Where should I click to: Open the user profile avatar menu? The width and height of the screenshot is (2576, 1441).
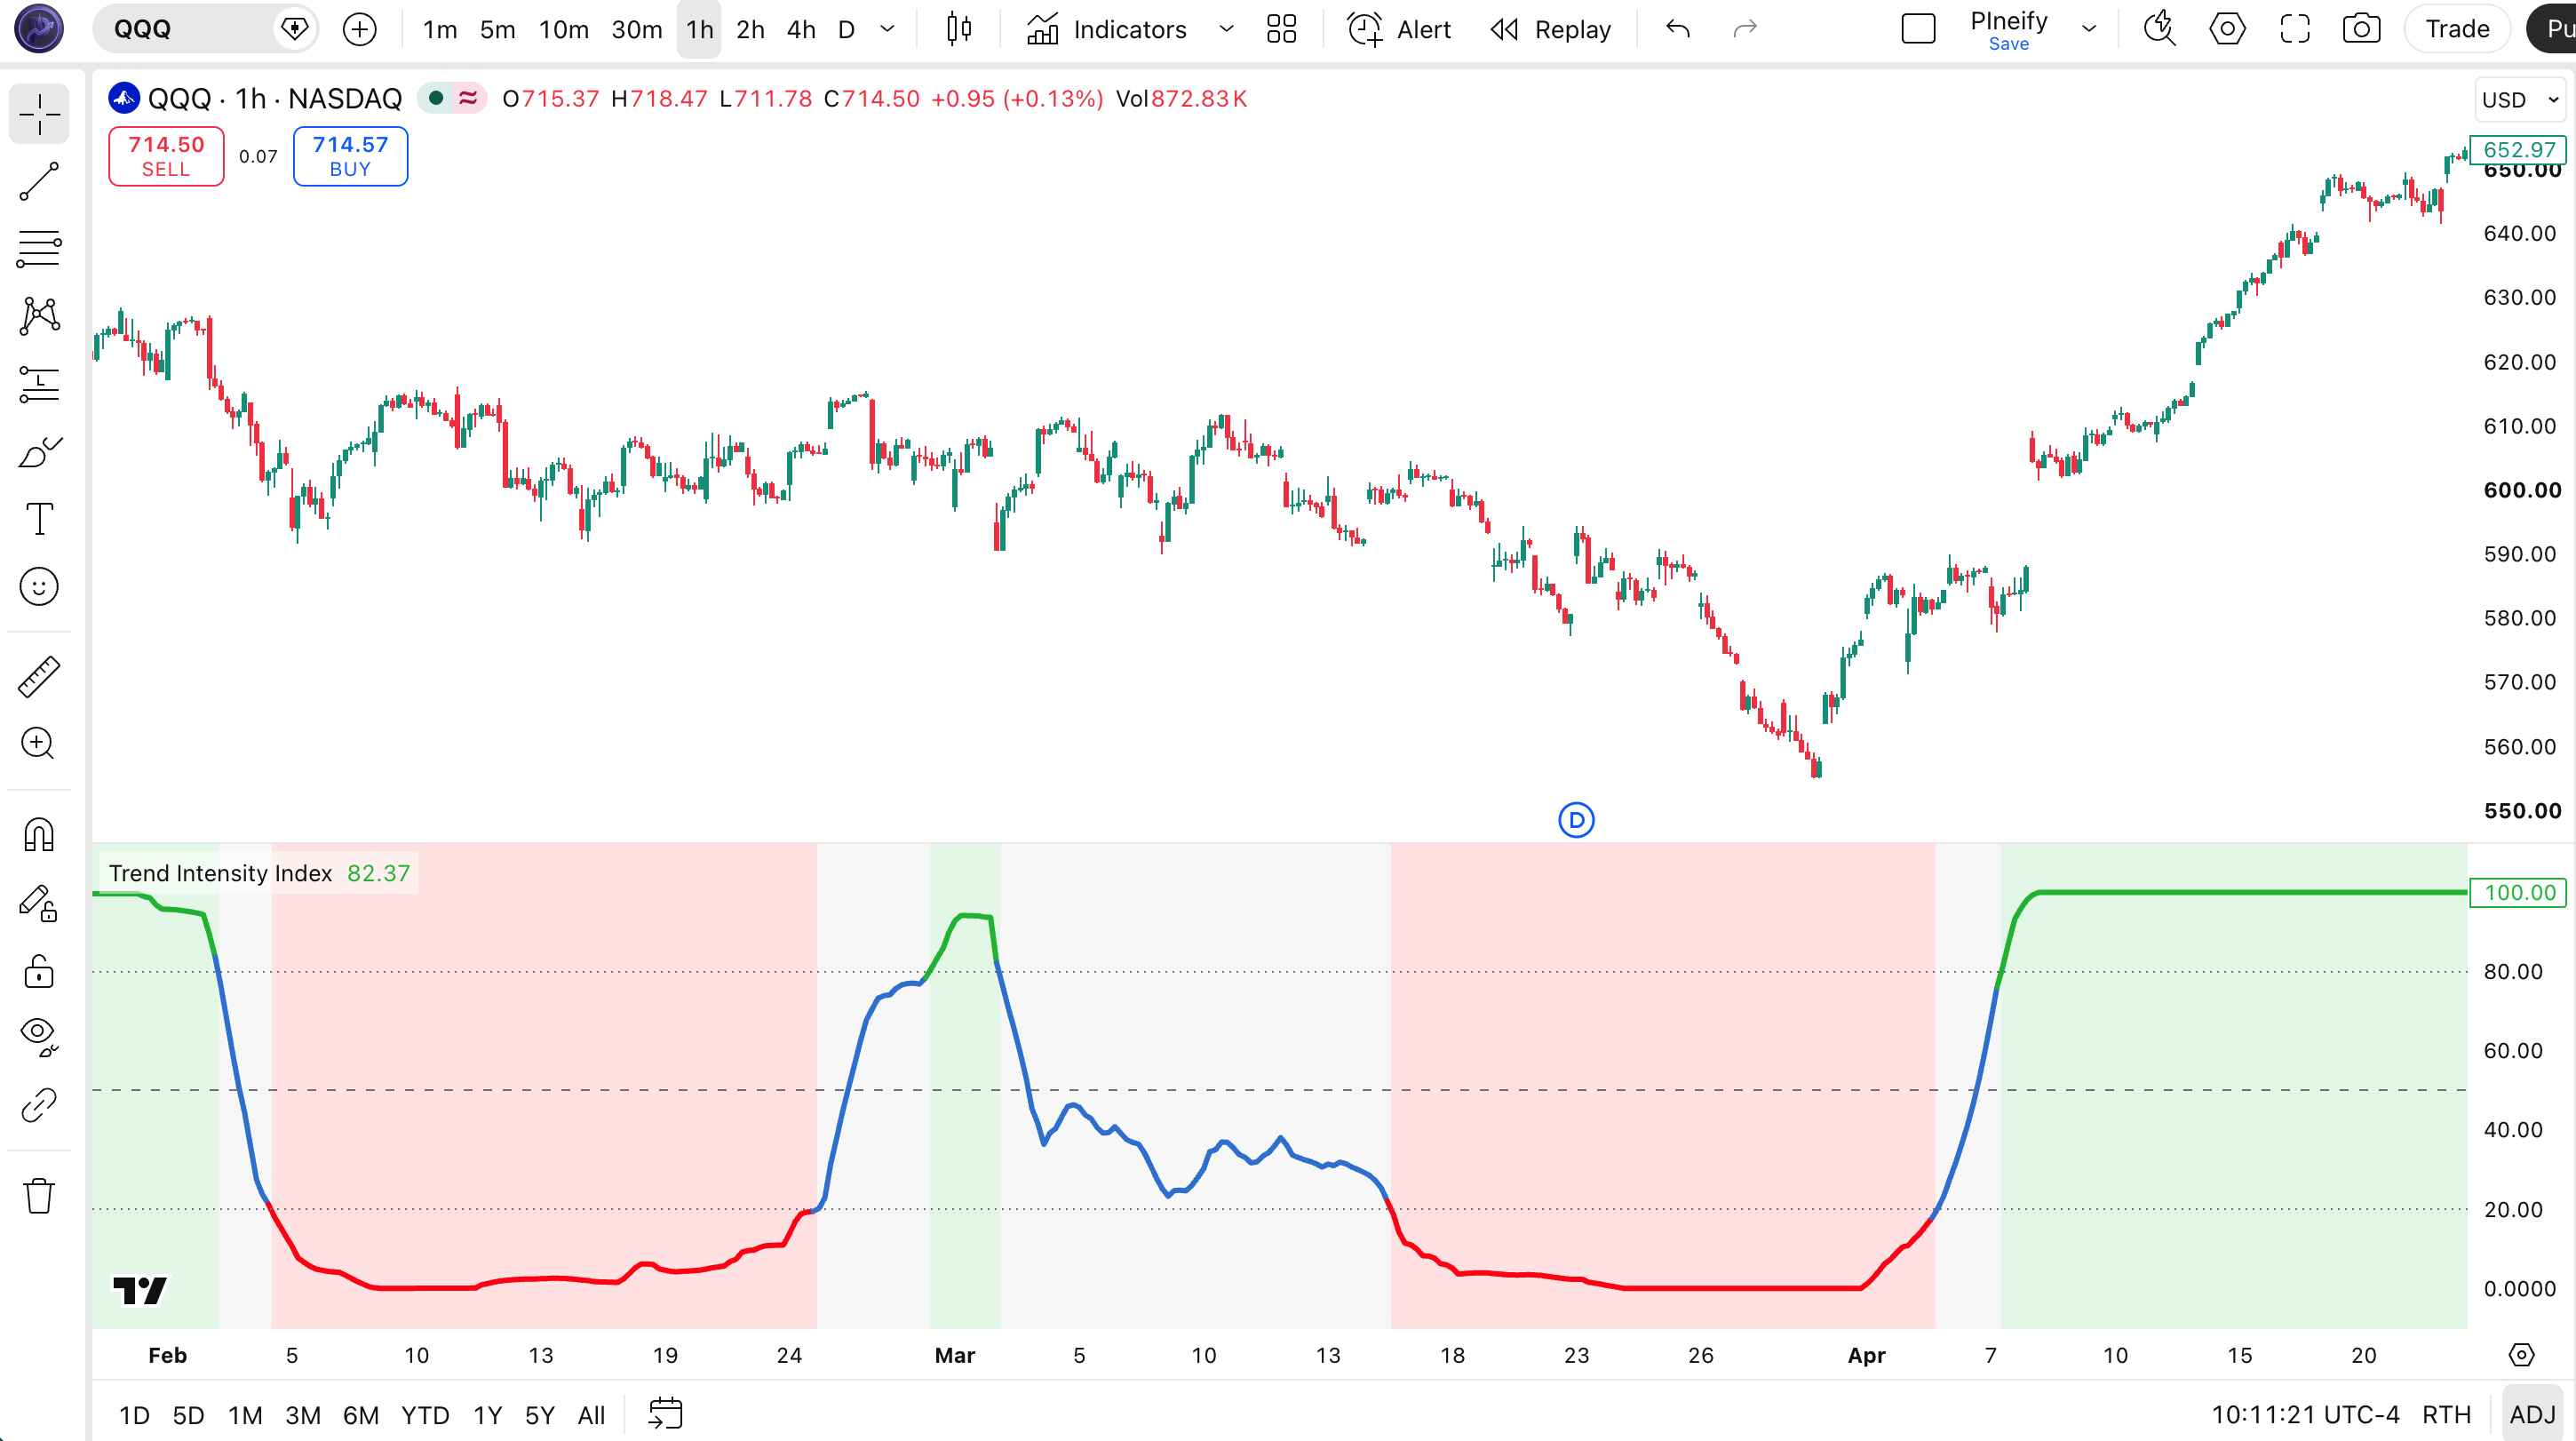tap(39, 29)
